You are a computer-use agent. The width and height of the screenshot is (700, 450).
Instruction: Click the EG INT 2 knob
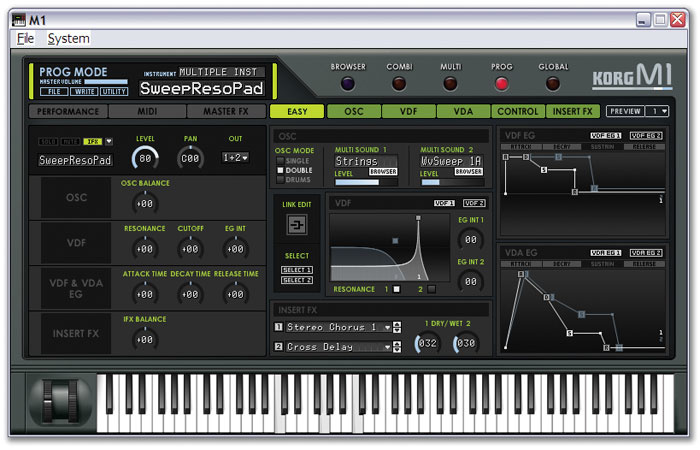[x=471, y=282]
